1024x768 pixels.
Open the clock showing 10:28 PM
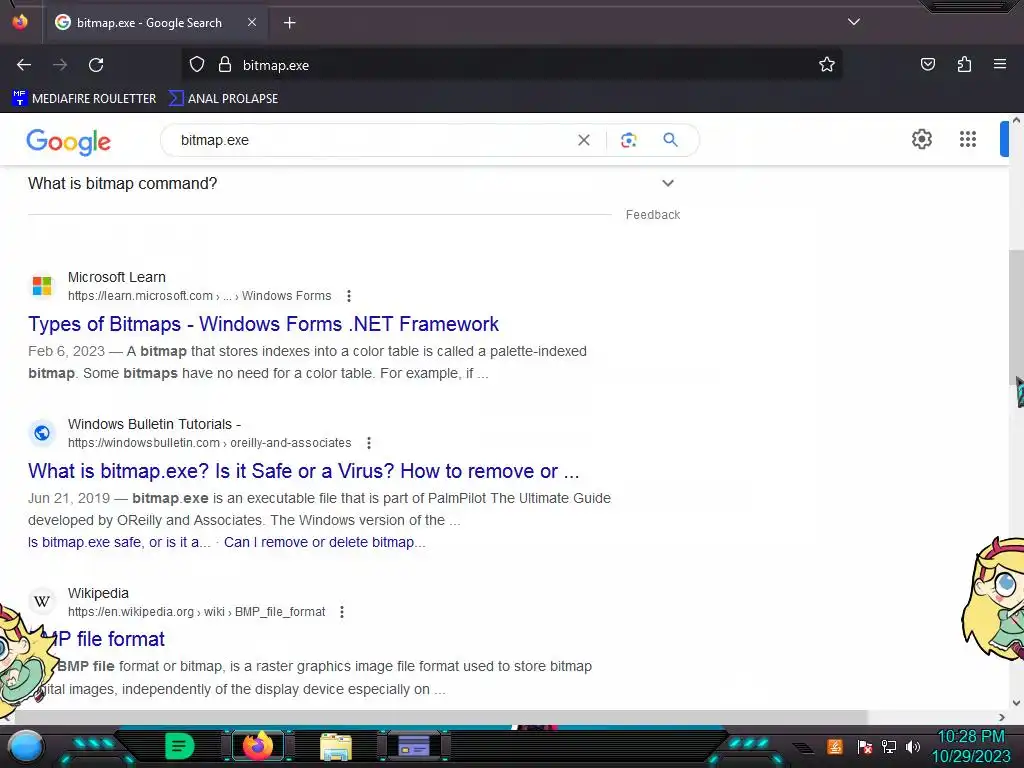971,746
